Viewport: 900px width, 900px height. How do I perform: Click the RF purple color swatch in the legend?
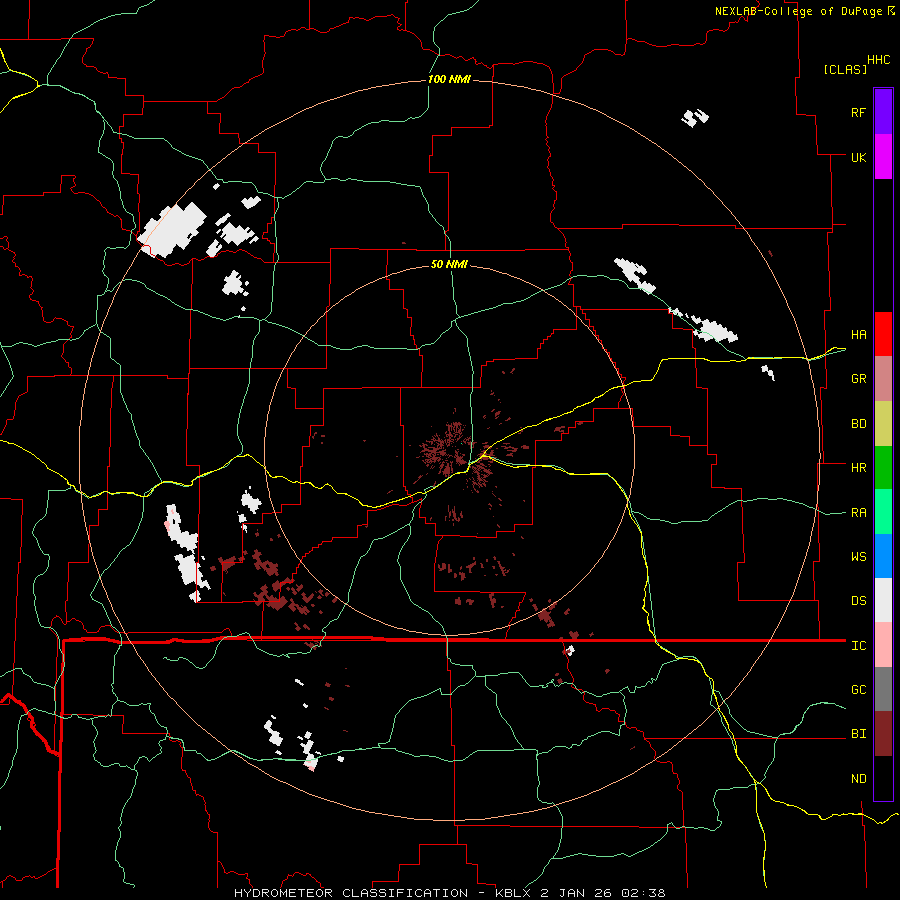(883, 112)
